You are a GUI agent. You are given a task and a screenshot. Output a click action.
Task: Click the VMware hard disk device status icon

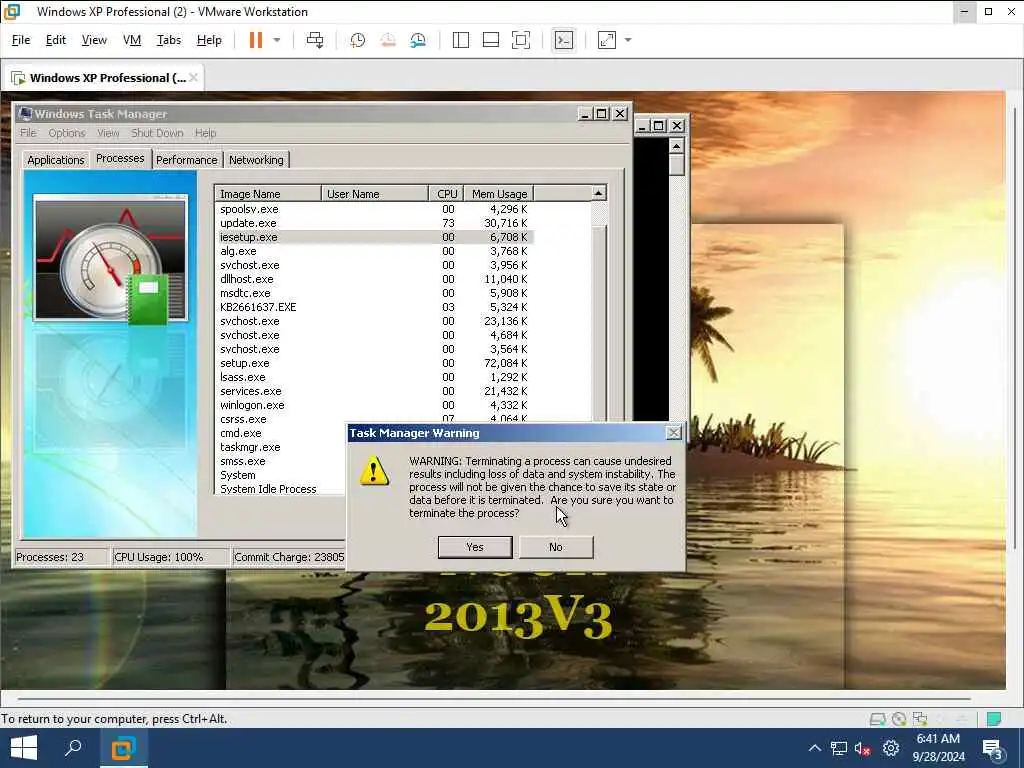click(x=878, y=719)
